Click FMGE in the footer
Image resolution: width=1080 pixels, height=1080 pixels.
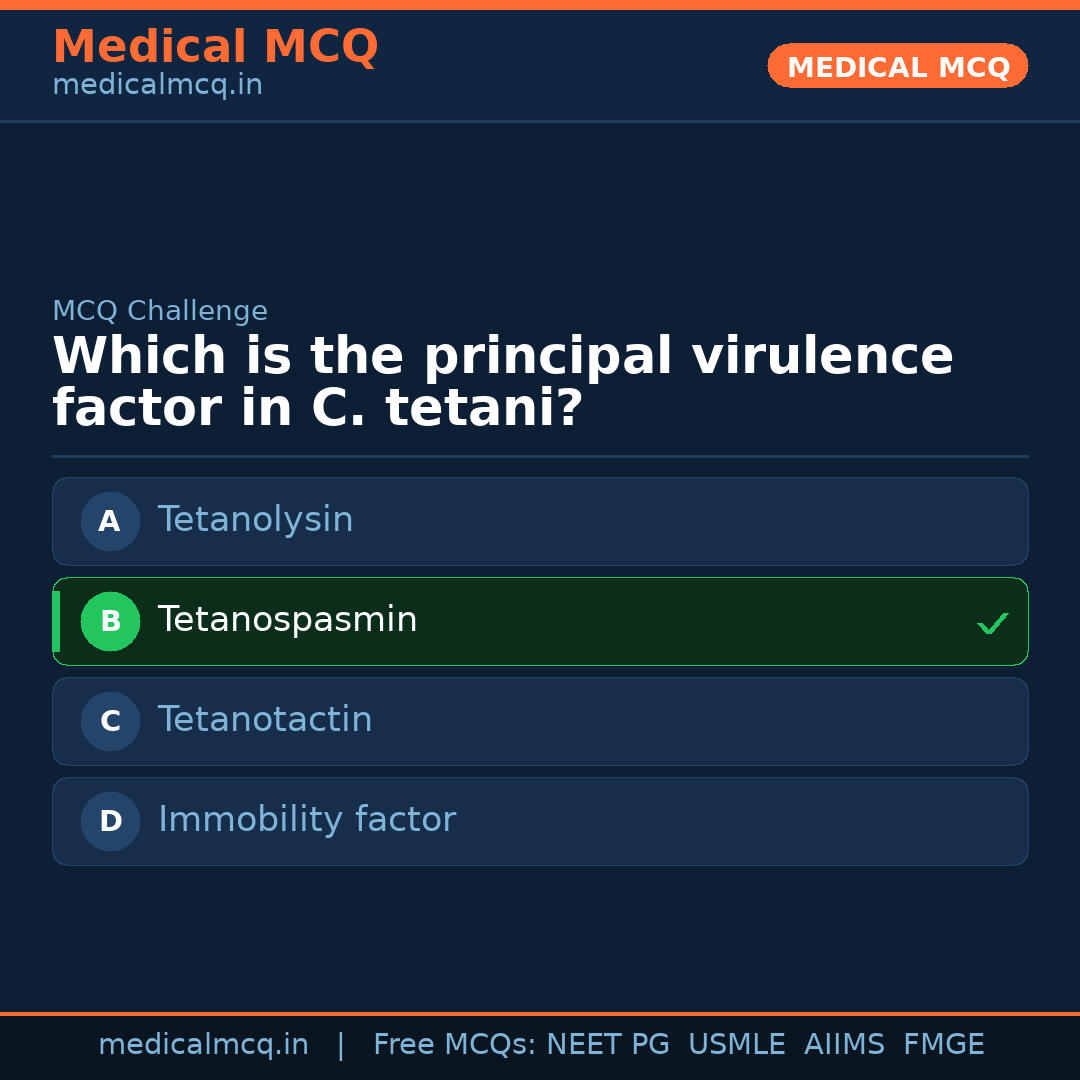coord(943,1045)
